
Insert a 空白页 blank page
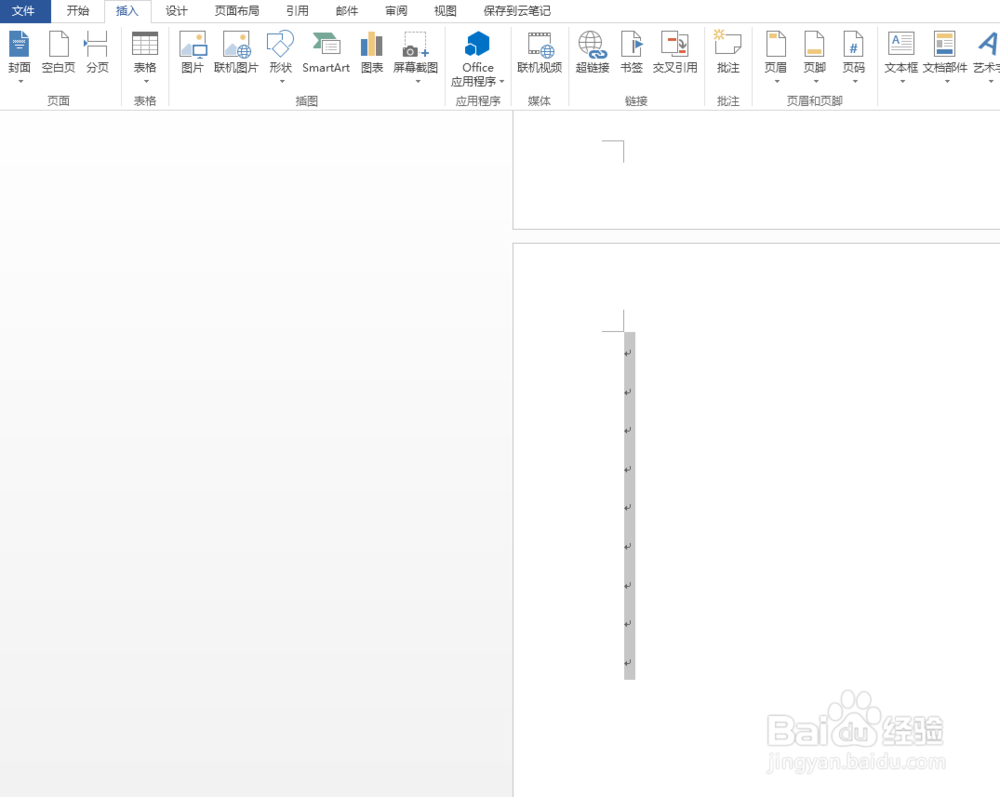[58, 53]
